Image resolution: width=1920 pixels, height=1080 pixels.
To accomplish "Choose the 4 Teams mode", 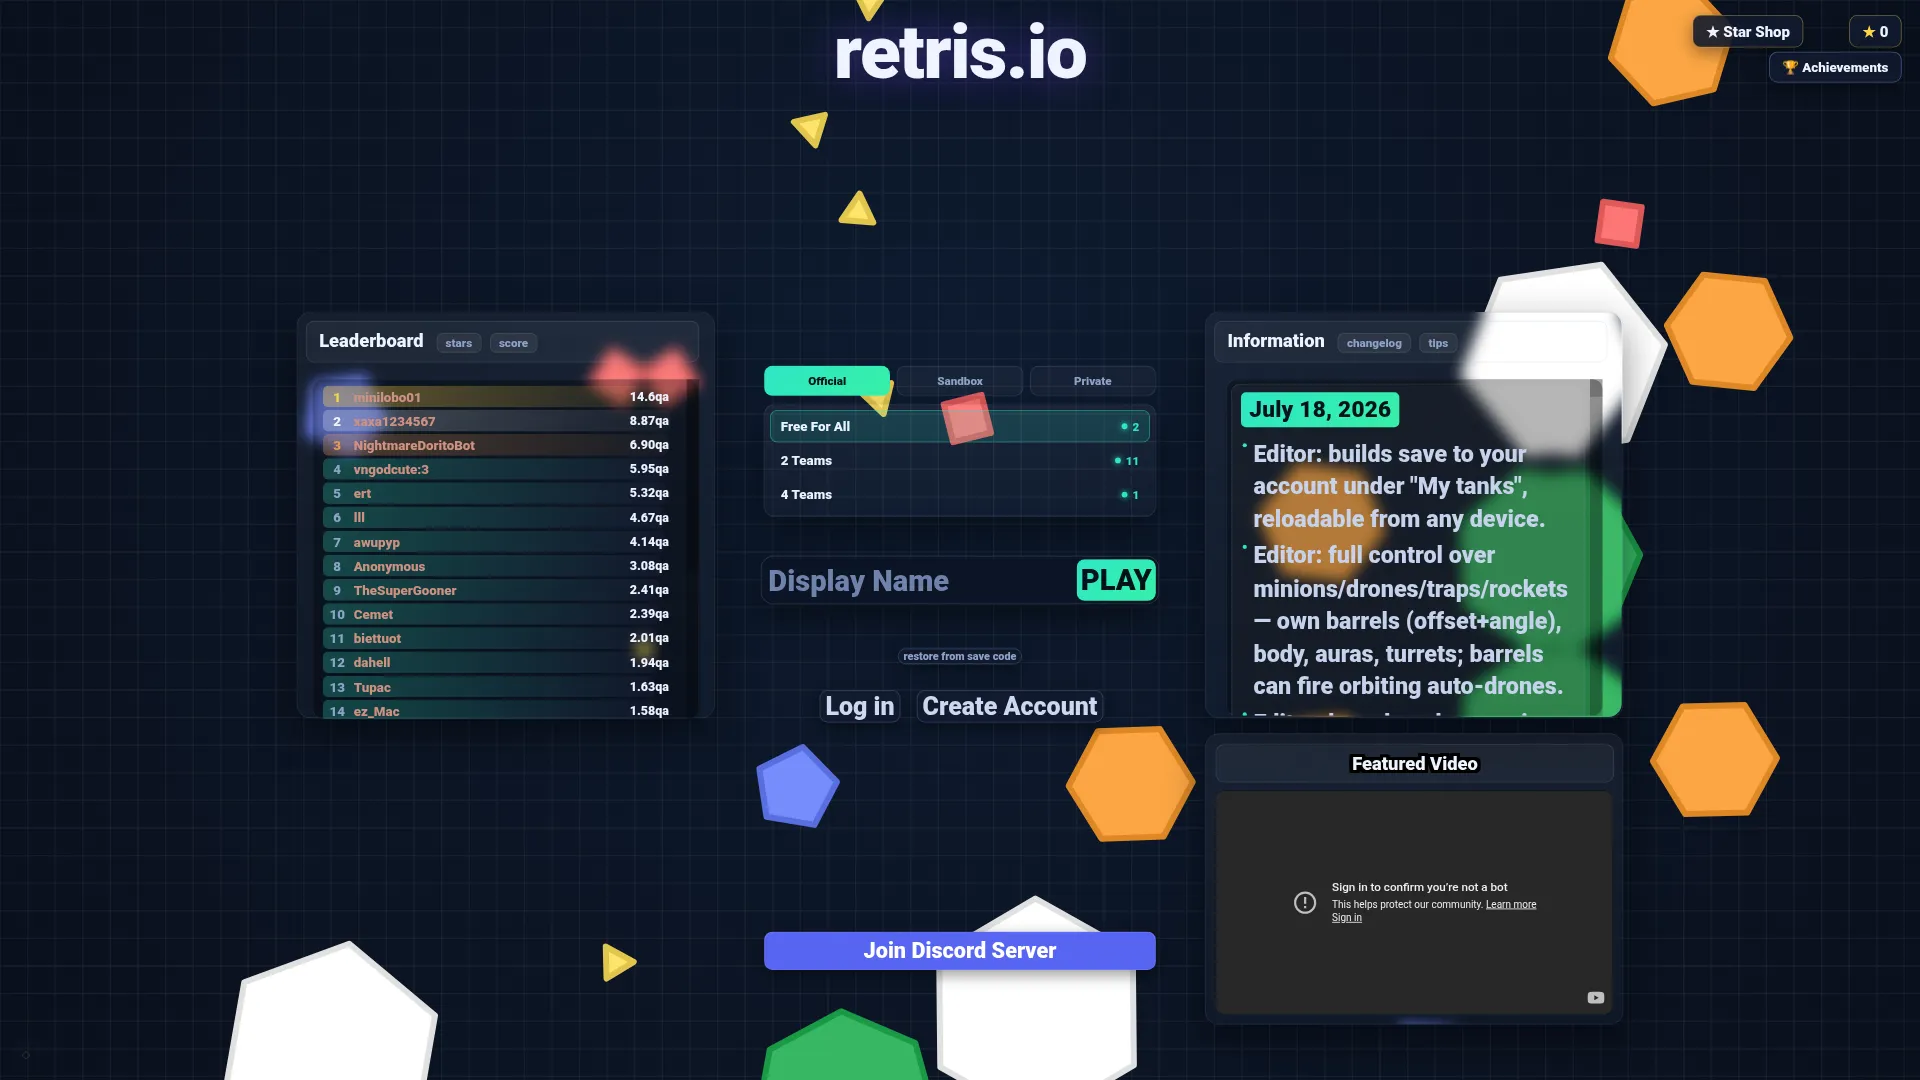I will (959, 495).
